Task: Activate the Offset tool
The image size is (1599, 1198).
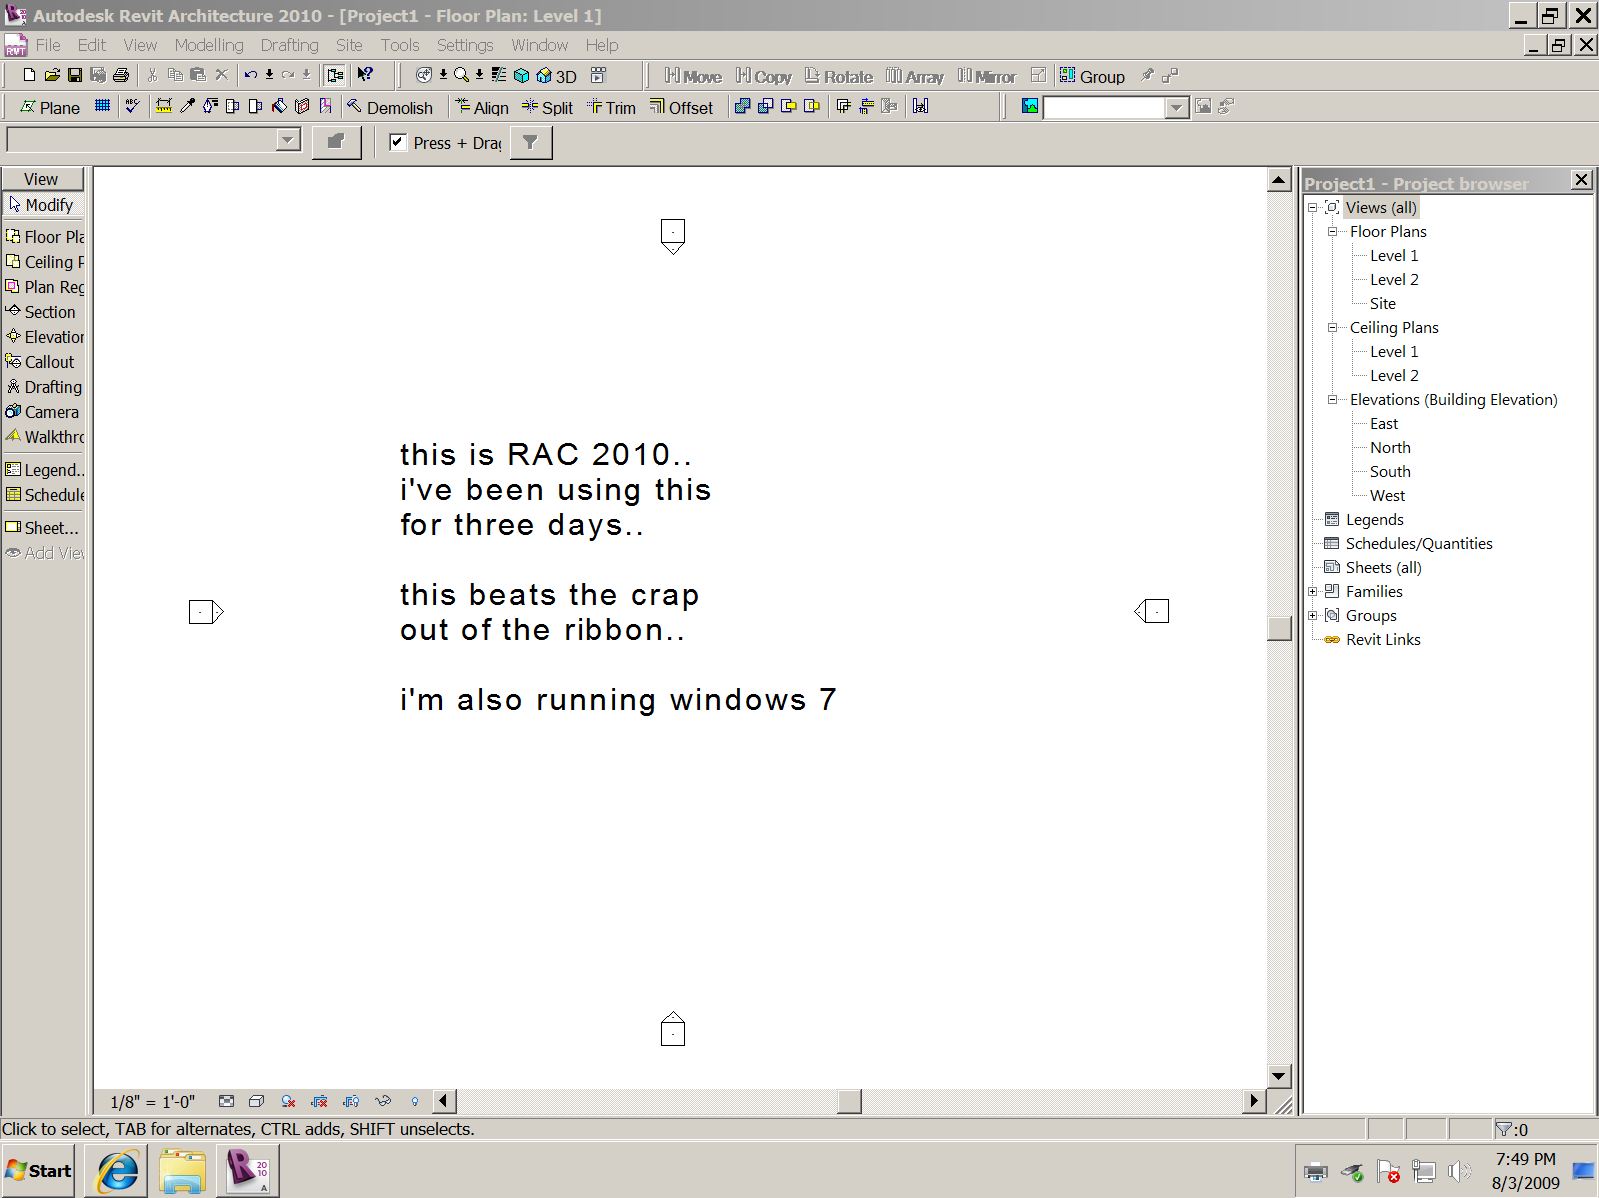Action: pyautogui.click(x=681, y=107)
